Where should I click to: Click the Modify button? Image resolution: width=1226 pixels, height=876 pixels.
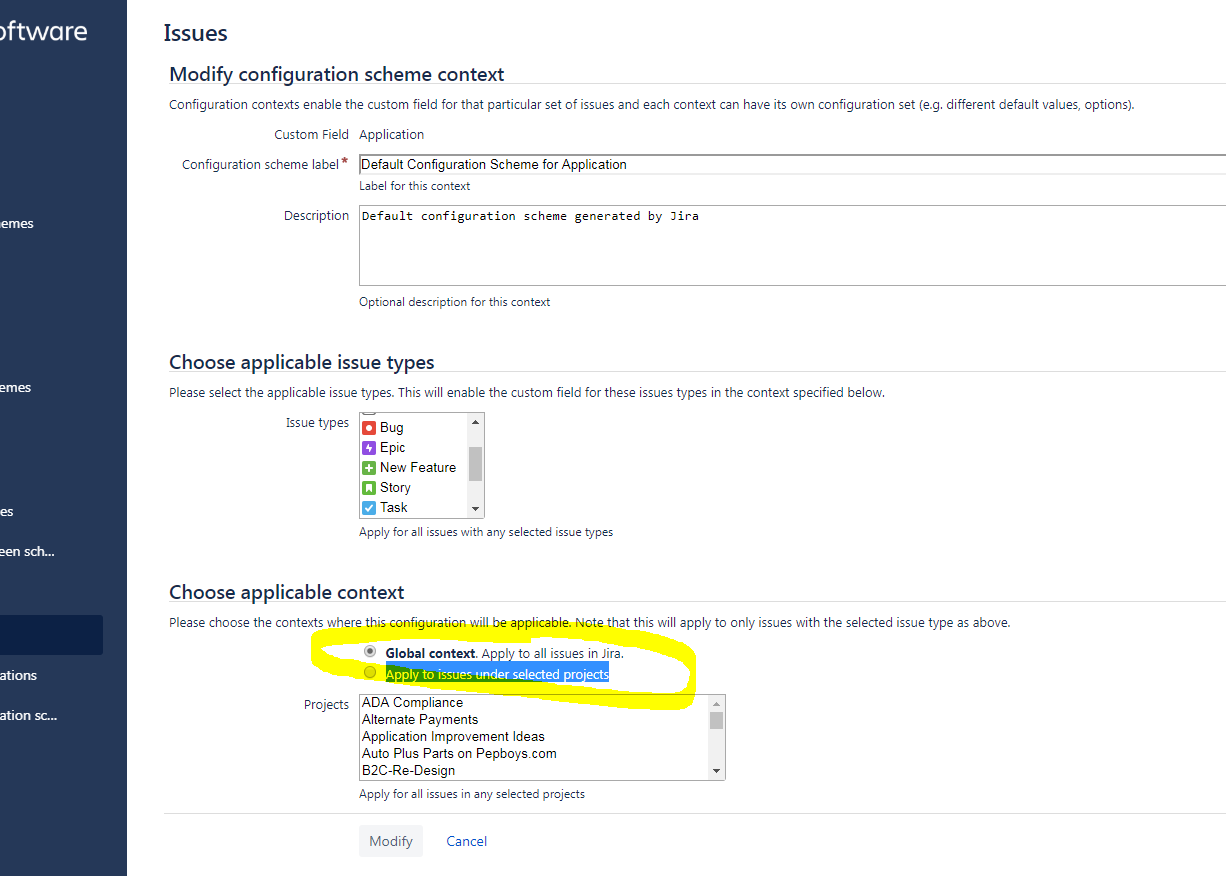coord(391,841)
